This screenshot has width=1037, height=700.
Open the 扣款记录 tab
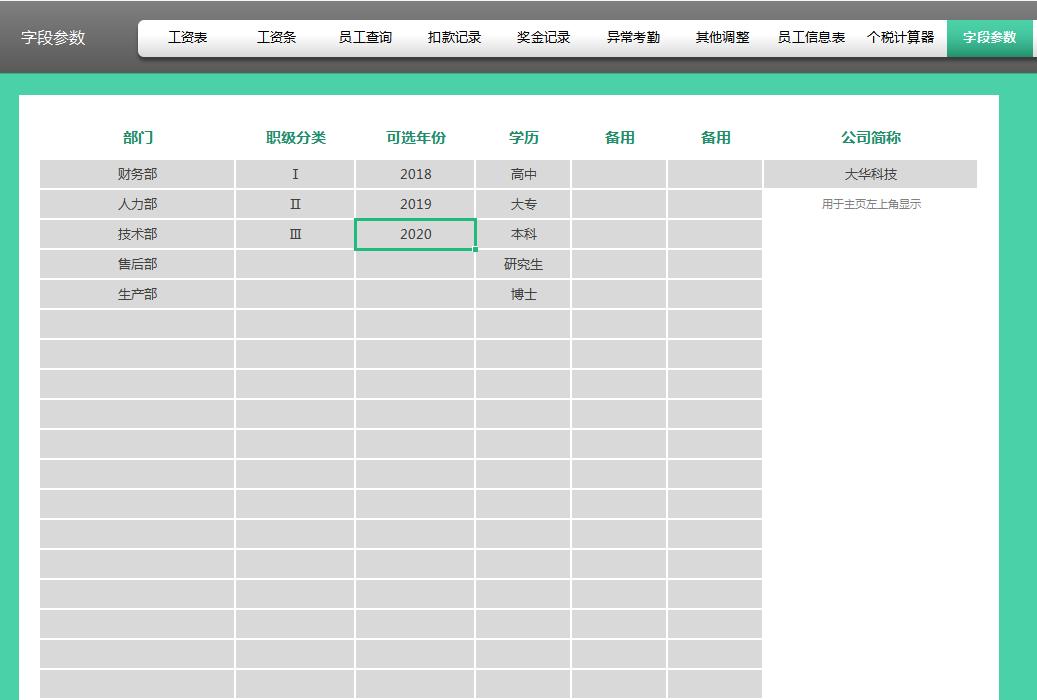[x=454, y=37]
